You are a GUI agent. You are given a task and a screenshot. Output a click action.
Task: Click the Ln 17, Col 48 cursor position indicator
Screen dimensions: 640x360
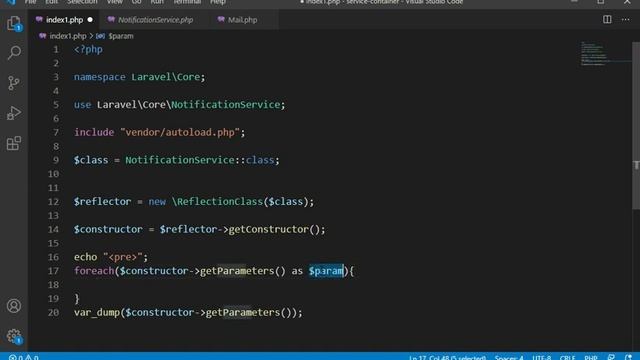coord(447,357)
